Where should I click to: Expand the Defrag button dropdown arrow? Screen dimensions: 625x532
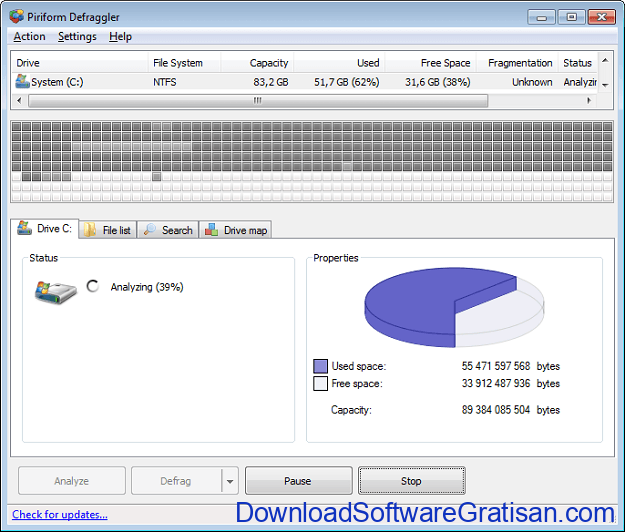(x=230, y=481)
